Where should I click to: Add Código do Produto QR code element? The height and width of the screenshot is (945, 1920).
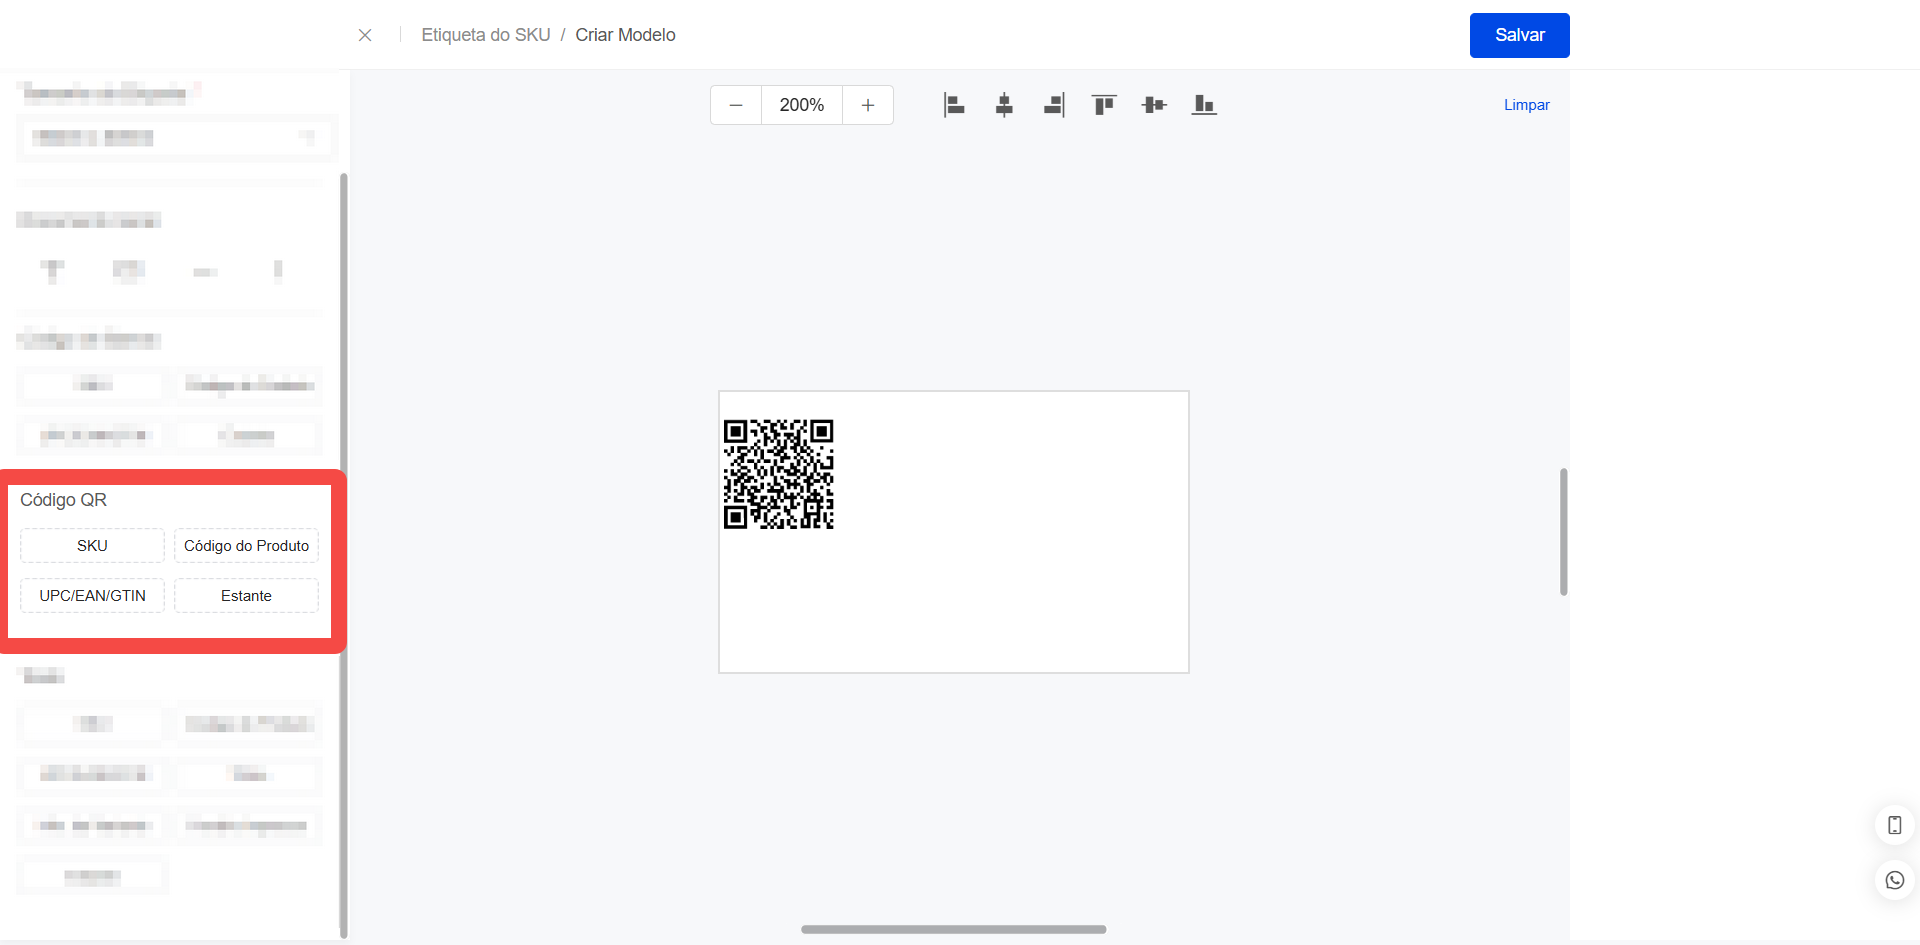[x=246, y=545]
